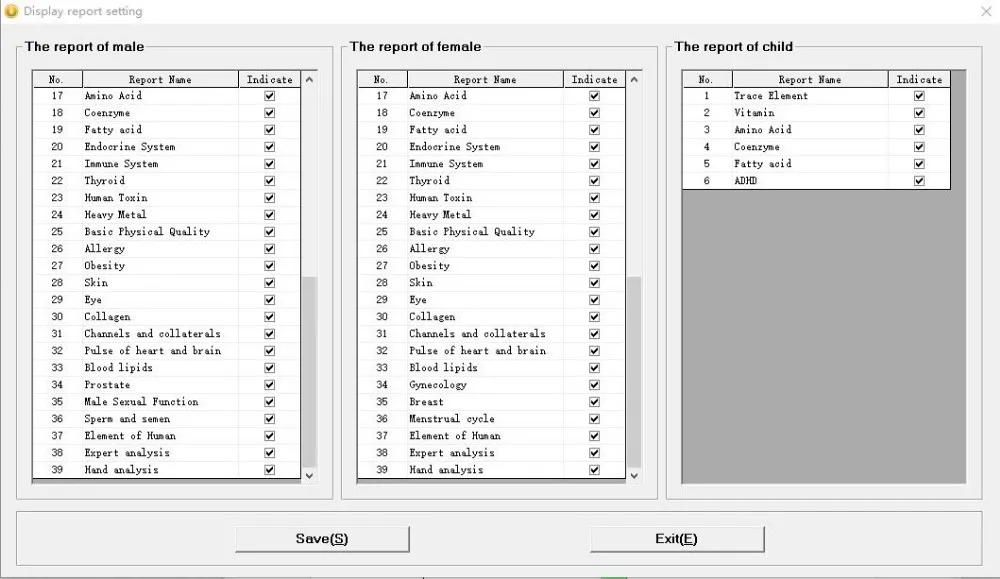Screen dimensions: 1000x579
Task: Toggle the Indicate checkbox for Prostate
Action: pos(268,384)
